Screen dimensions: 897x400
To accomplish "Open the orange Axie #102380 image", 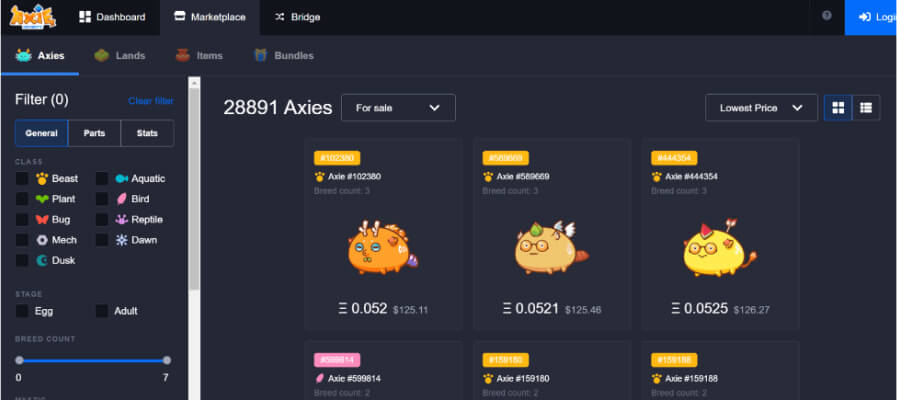I will [x=383, y=246].
